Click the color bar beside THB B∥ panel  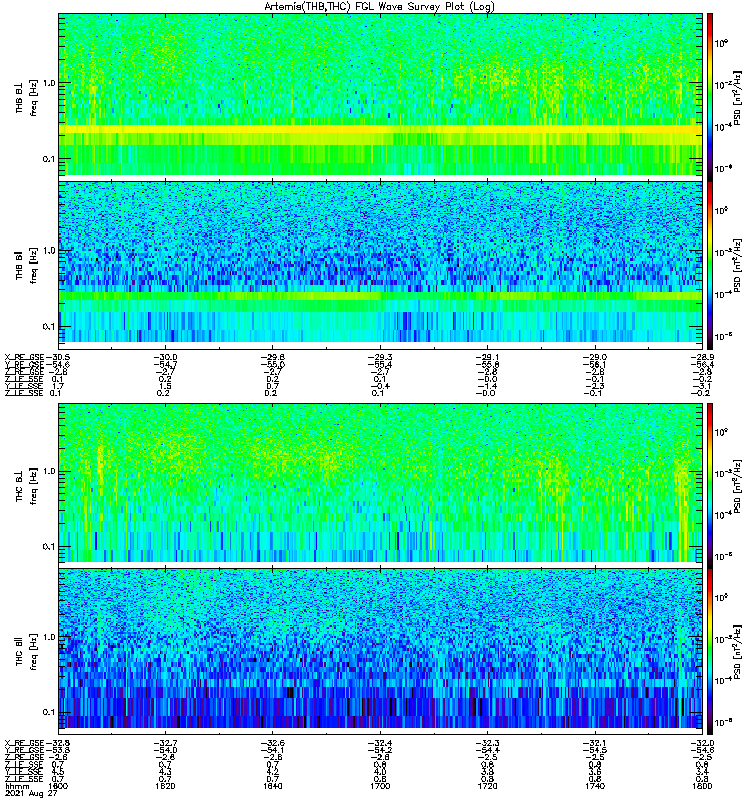point(710,262)
